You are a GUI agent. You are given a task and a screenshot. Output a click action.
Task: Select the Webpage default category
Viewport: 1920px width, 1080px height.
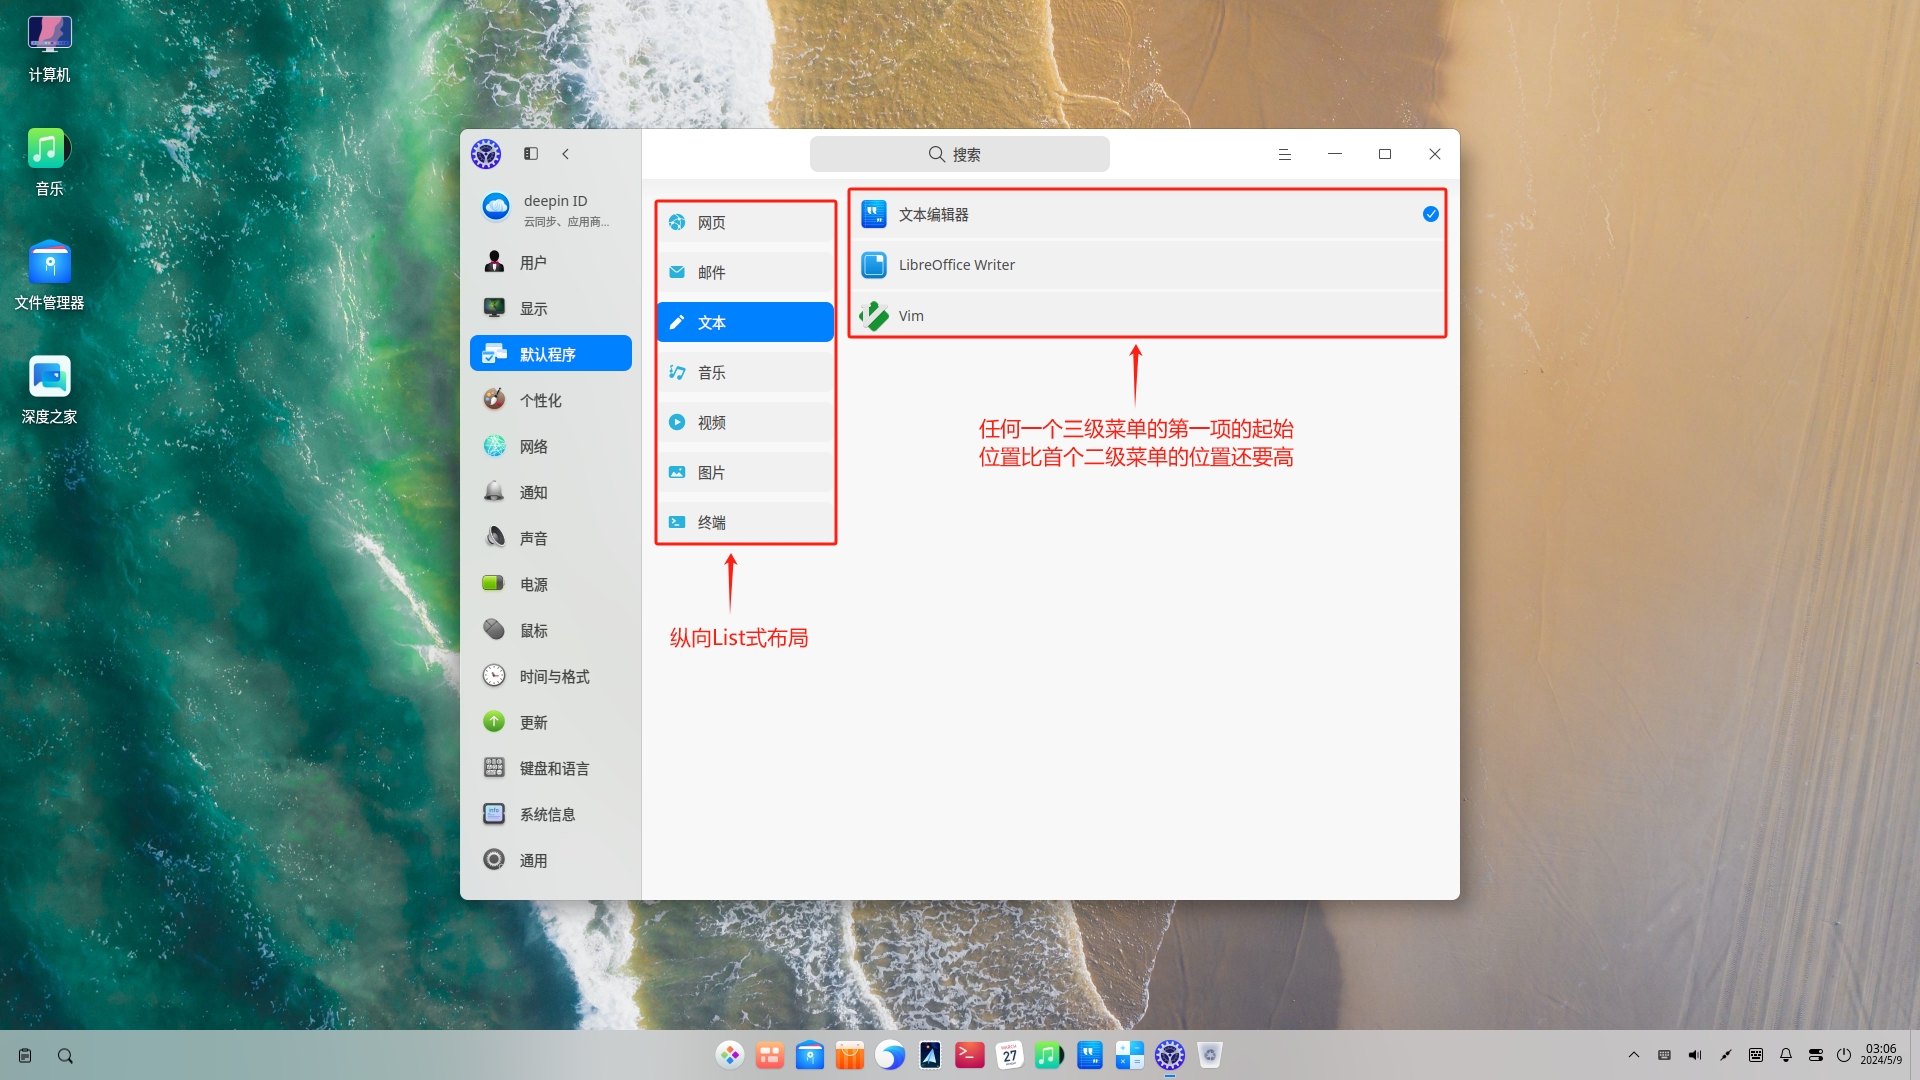point(745,222)
